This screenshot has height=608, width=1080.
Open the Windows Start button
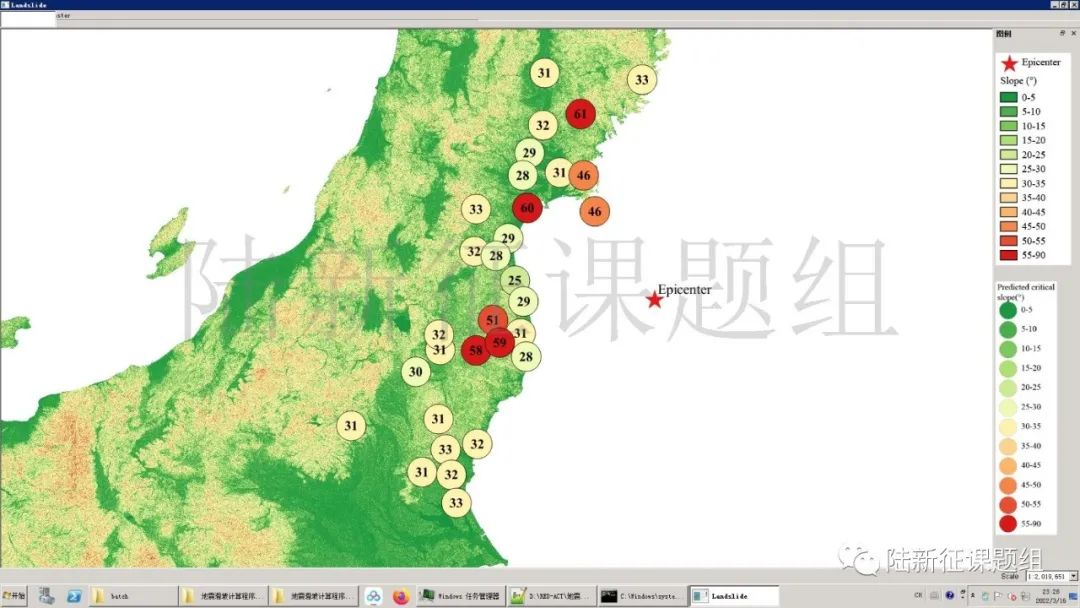pos(14,596)
